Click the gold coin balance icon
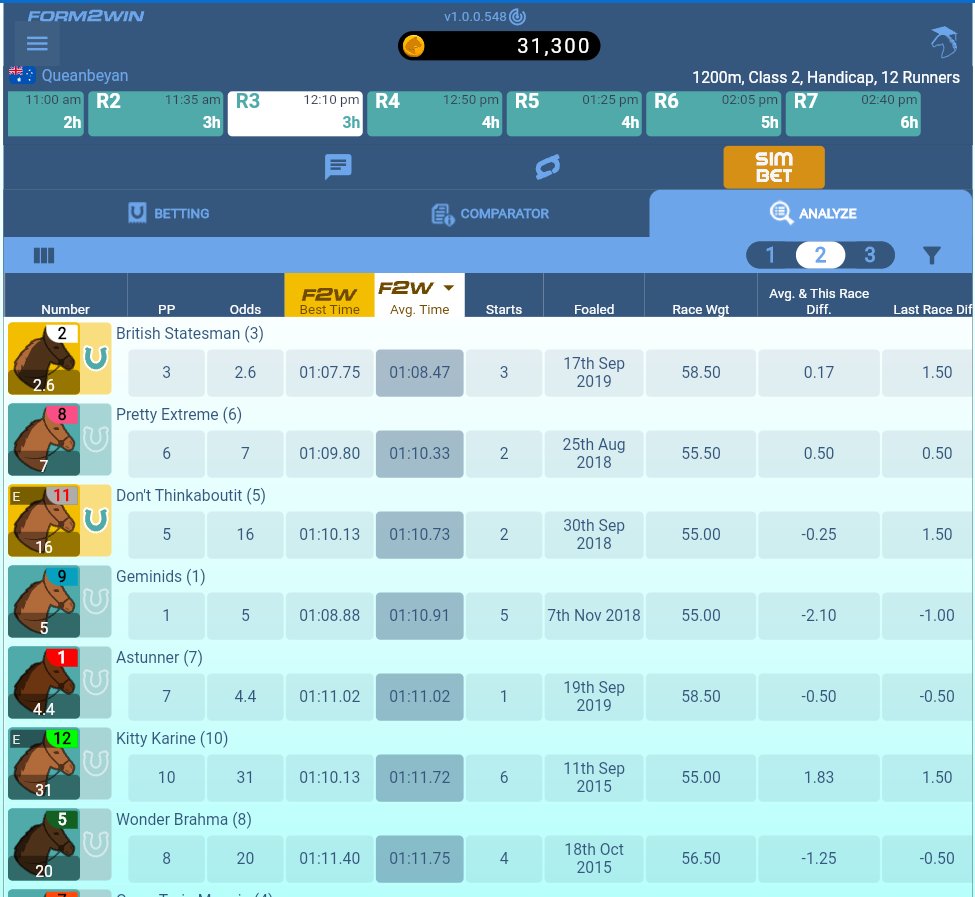Viewport: 975px width, 897px height. click(x=414, y=46)
